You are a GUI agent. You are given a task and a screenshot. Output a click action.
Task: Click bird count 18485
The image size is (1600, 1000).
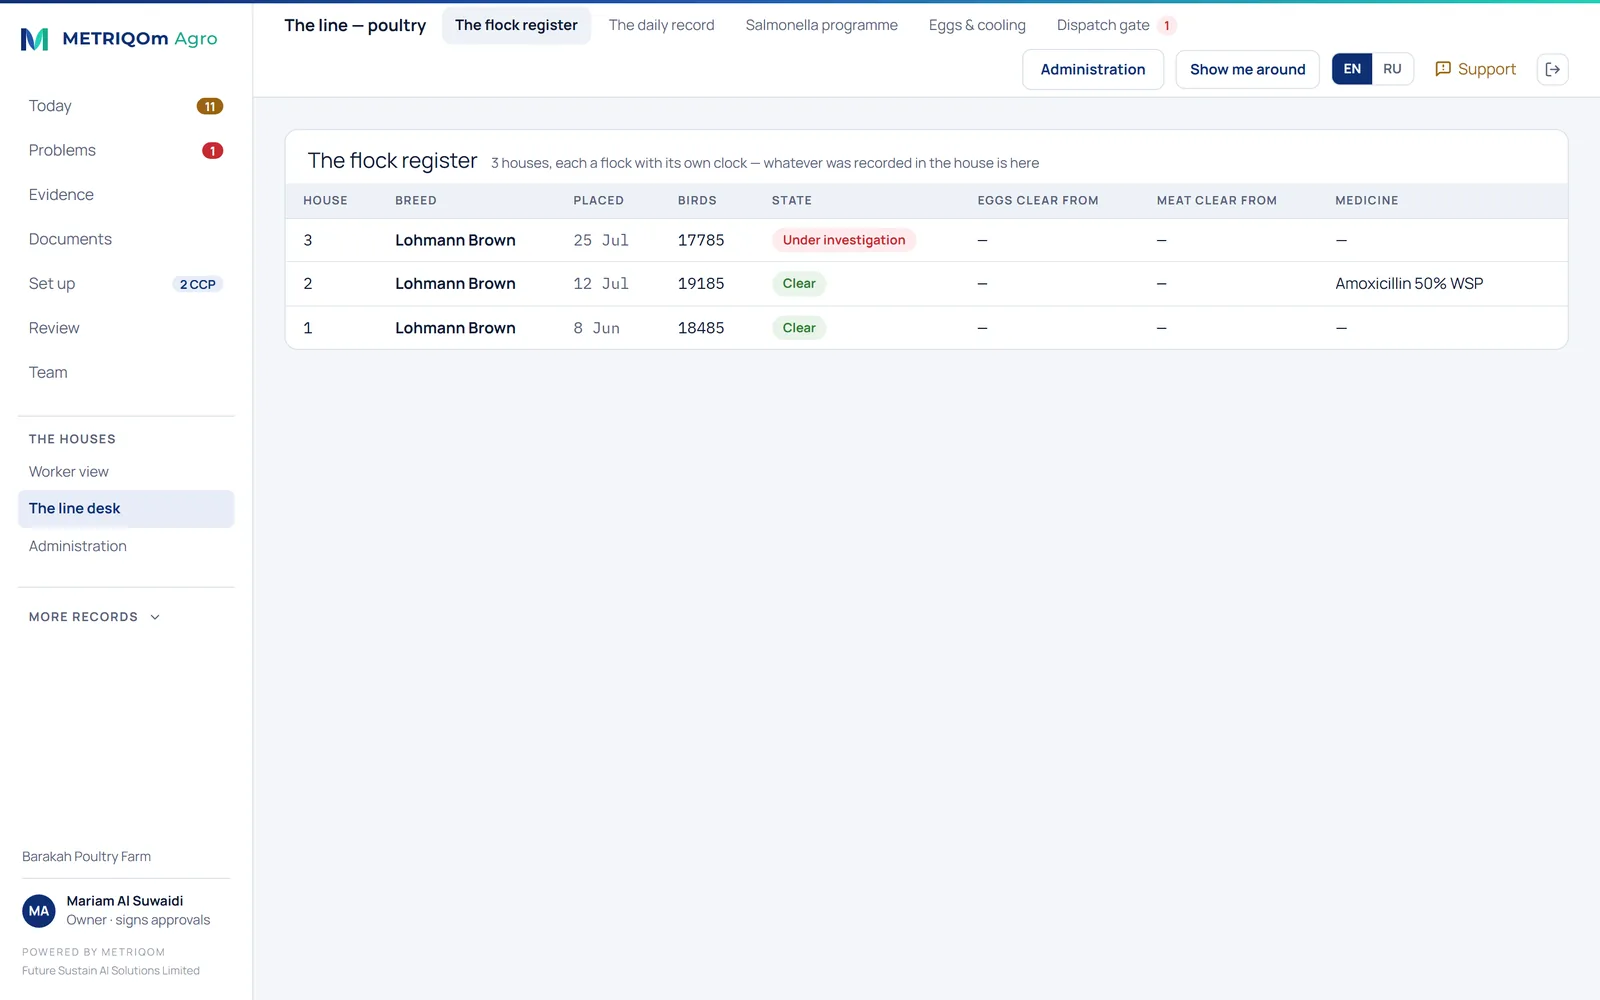coord(701,328)
